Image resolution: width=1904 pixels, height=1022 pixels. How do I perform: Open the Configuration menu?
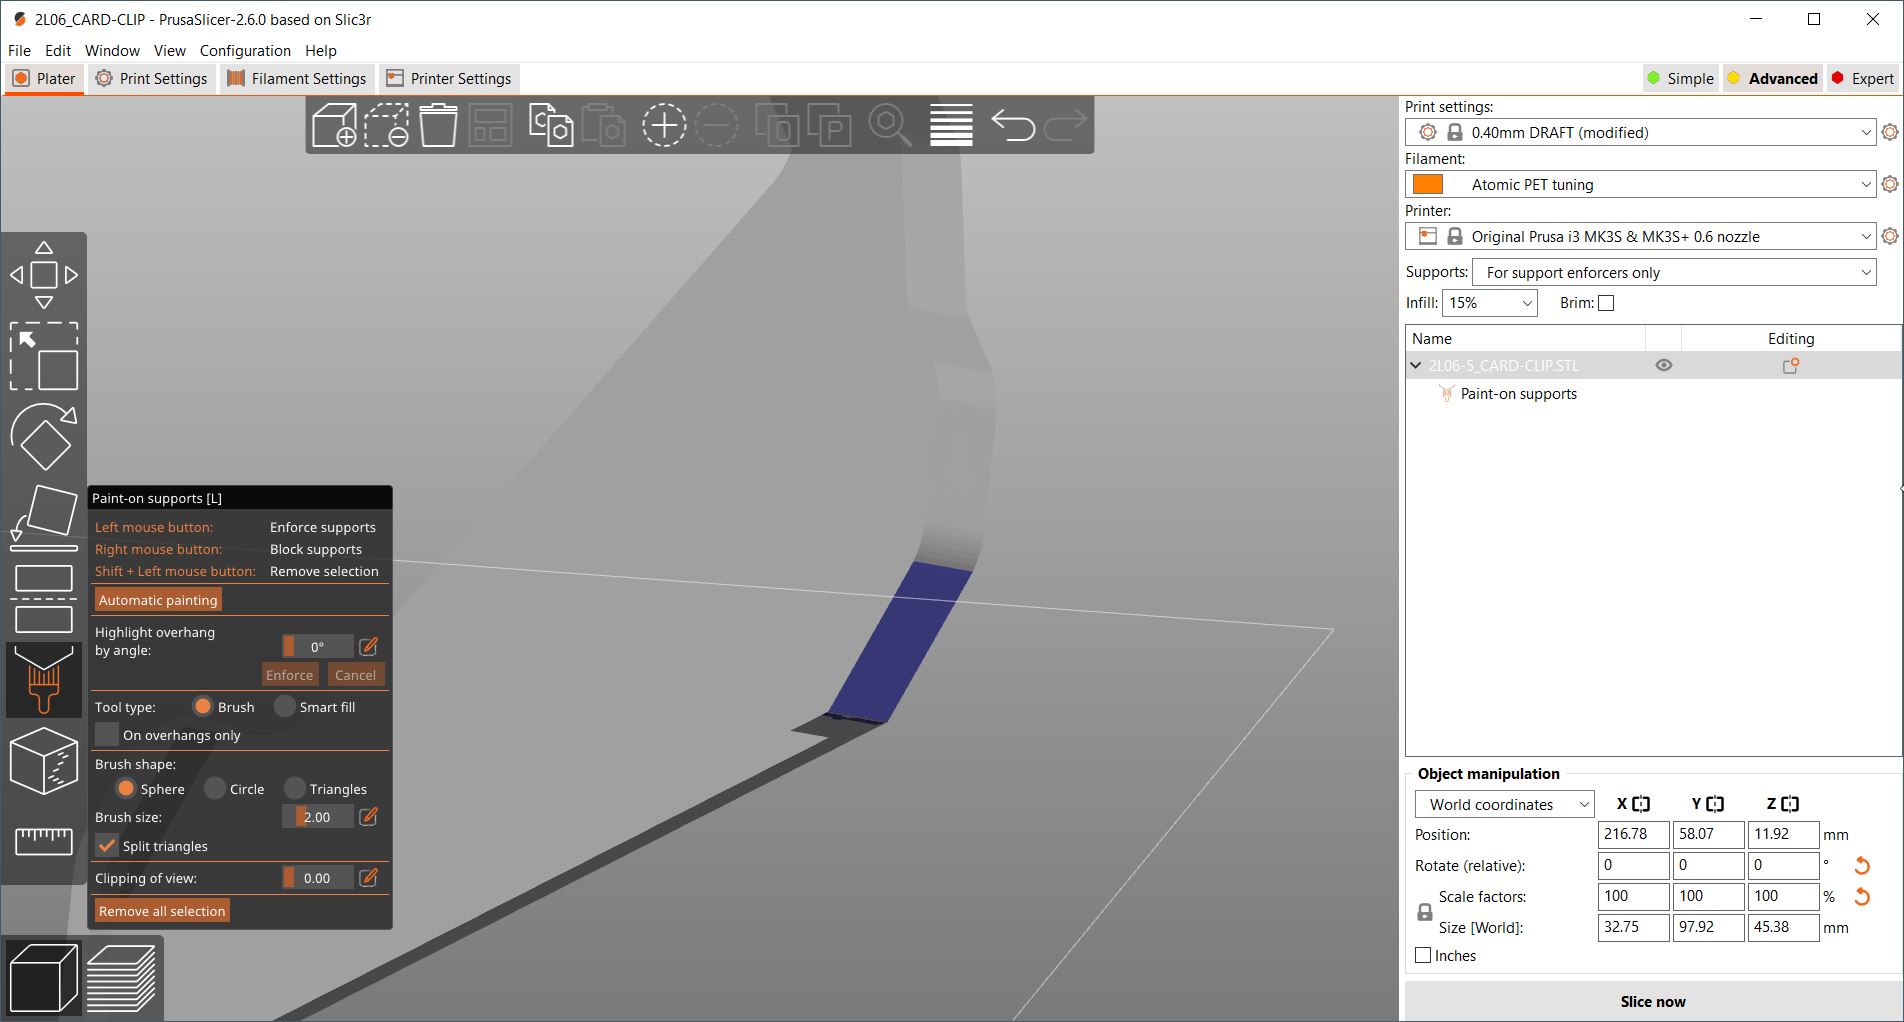[x=245, y=51]
